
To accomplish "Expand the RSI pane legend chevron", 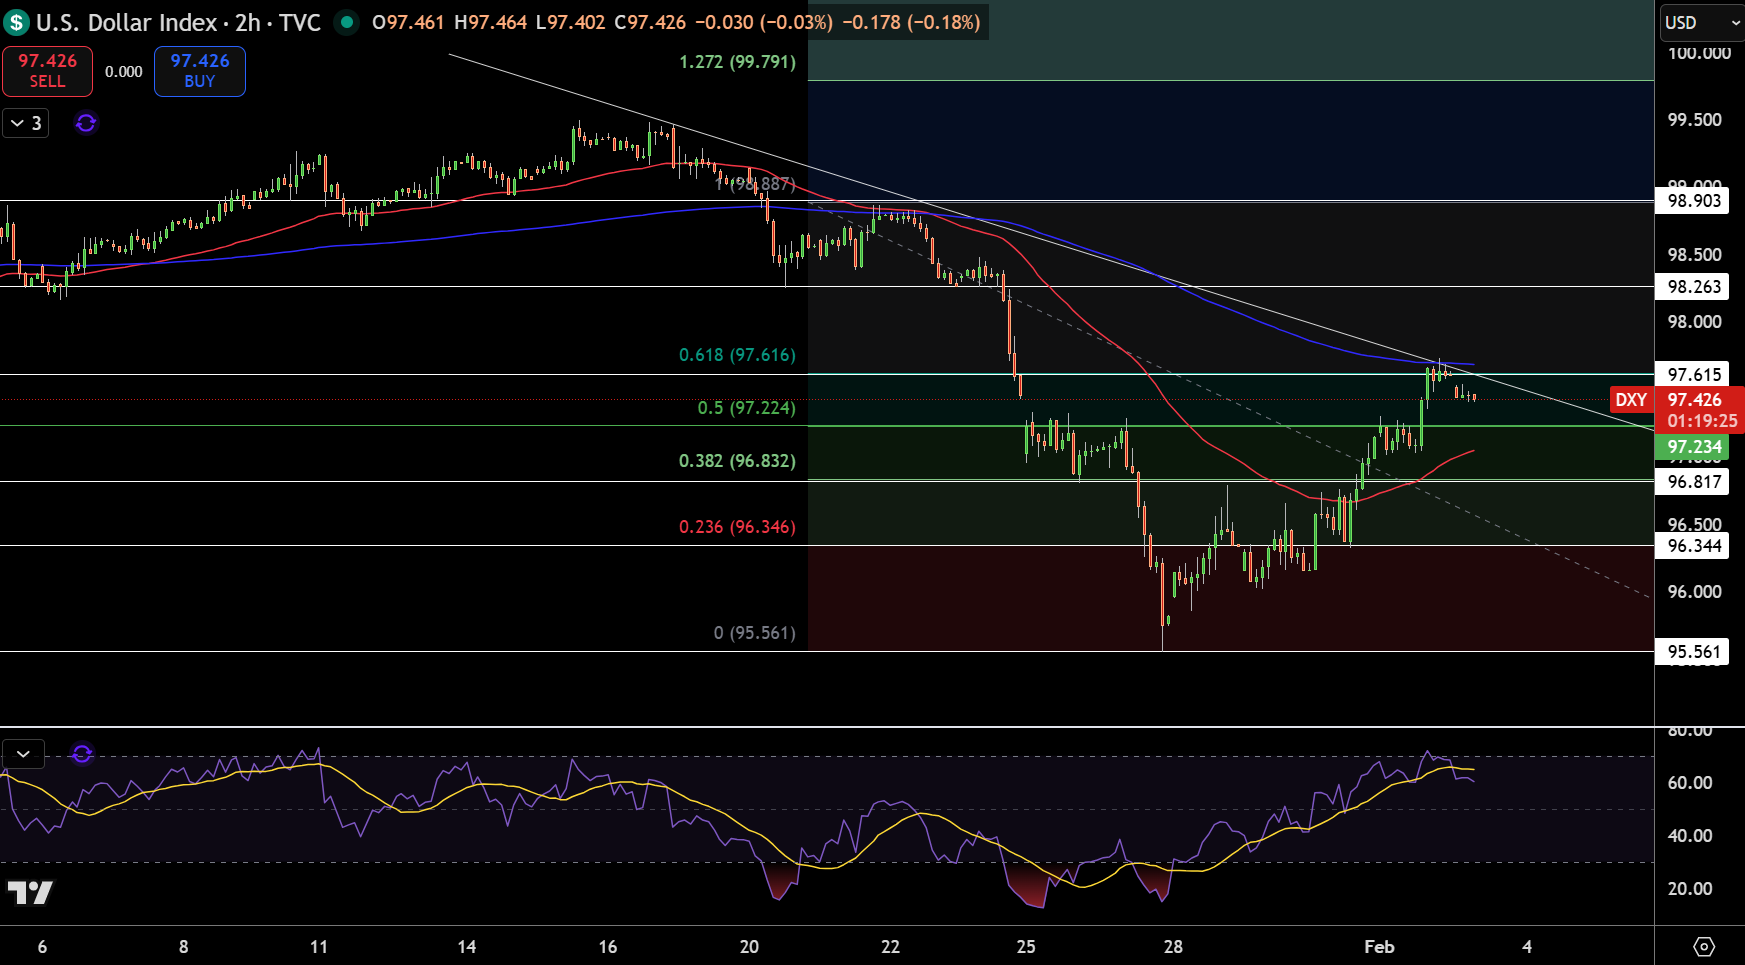I will coord(23,753).
